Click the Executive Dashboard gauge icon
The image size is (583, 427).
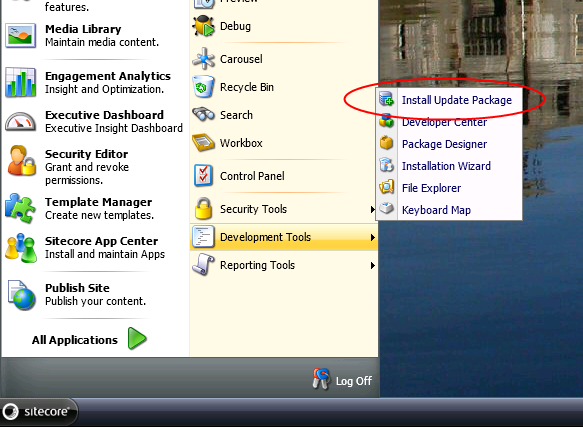pyautogui.click(x=21, y=122)
